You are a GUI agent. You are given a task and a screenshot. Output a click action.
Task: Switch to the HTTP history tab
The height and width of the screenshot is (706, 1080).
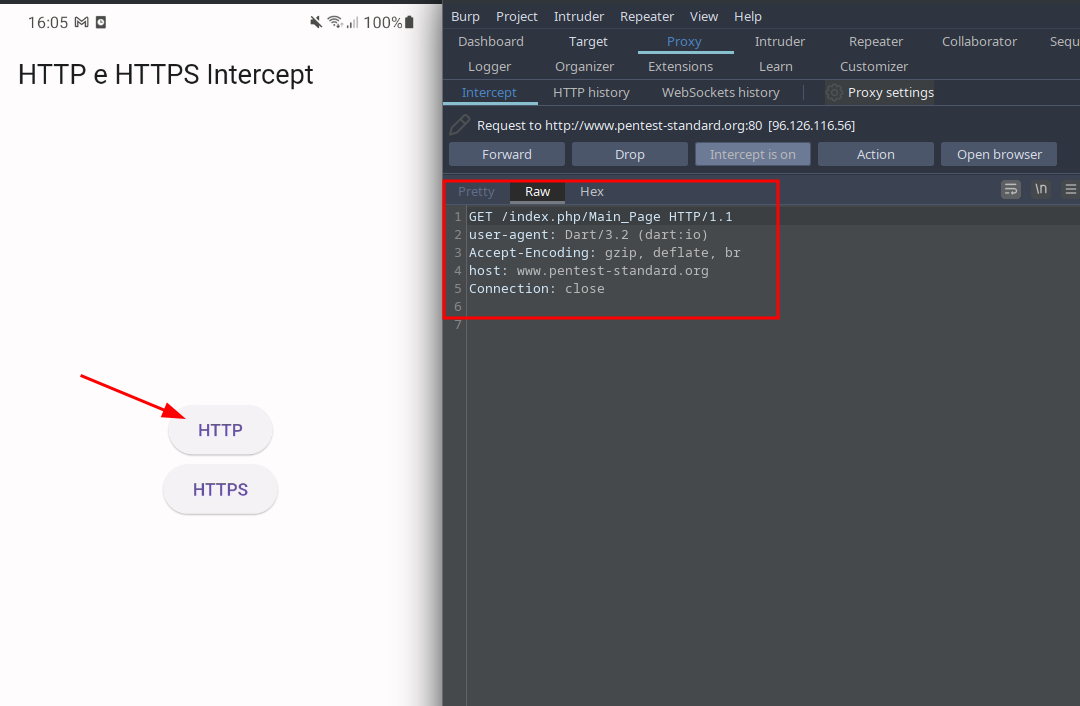click(x=591, y=93)
